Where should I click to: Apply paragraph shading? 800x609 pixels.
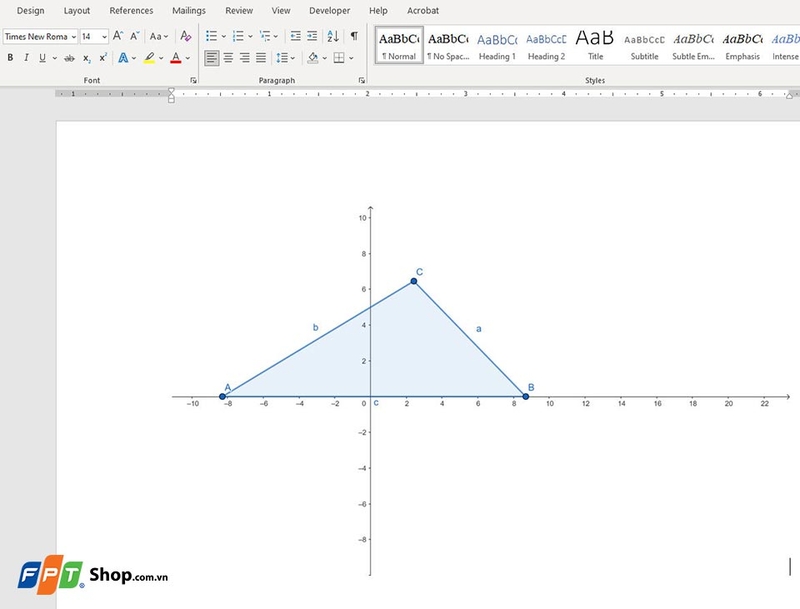pyautogui.click(x=313, y=58)
